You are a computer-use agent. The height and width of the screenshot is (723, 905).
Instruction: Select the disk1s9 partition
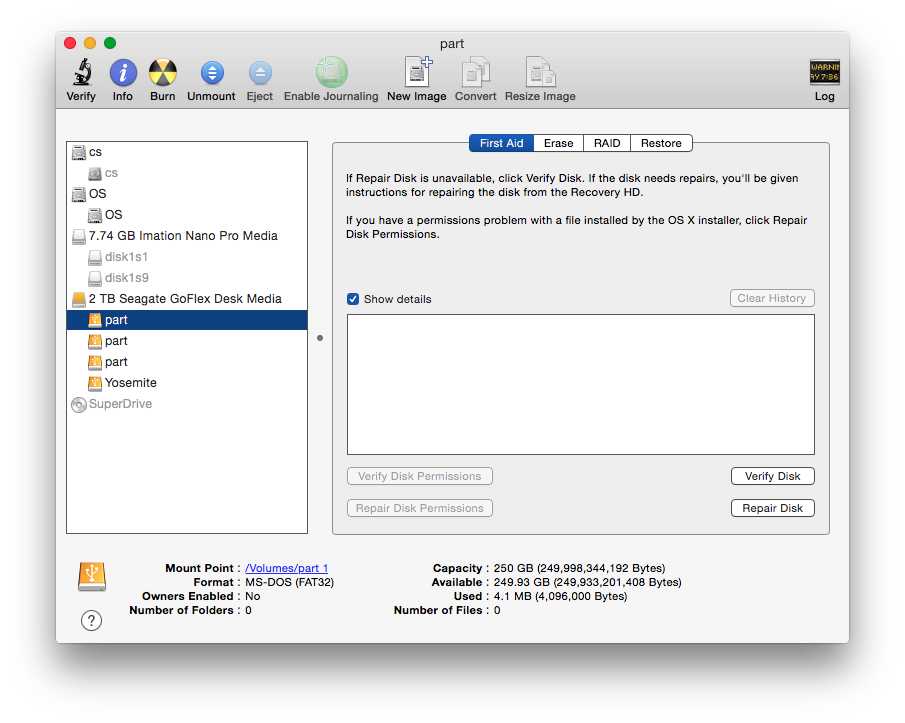(x=187, y=278)
